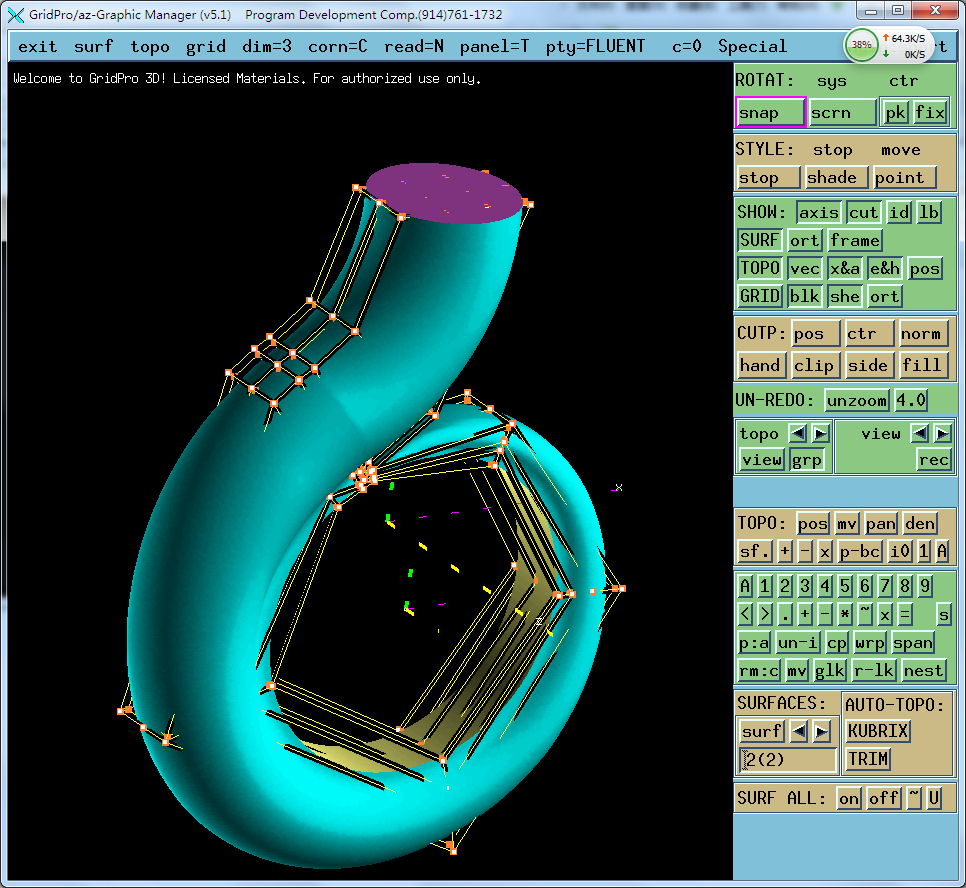This screenshot has height=888, width=966.
Task: Open the Special menu
Action: pyautogui.click(x=752, y=46)
